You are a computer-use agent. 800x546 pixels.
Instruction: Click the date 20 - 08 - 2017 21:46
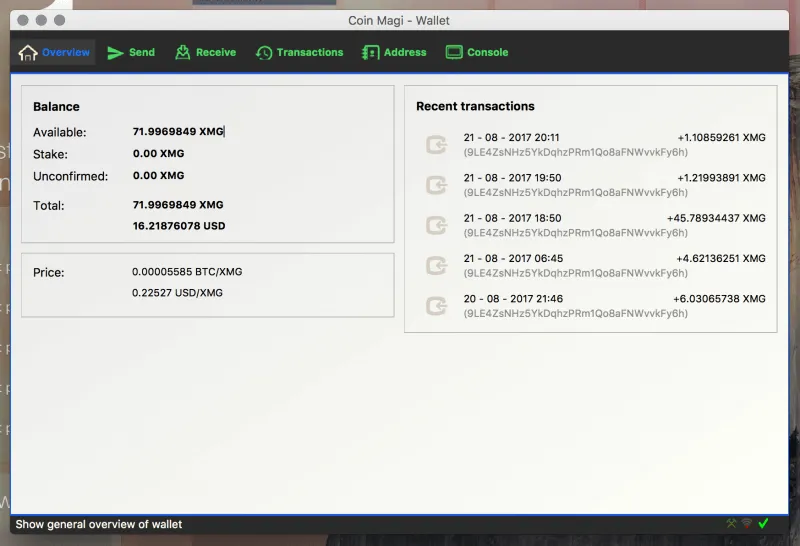pos(513,299)
